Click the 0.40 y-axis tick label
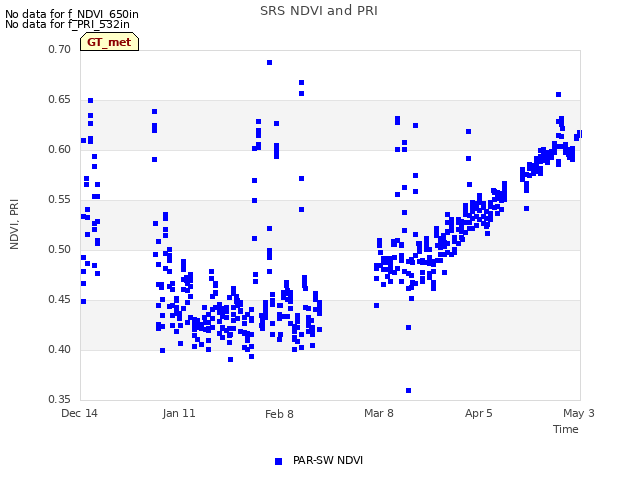The image size is (640, 480). coord(60,349)
